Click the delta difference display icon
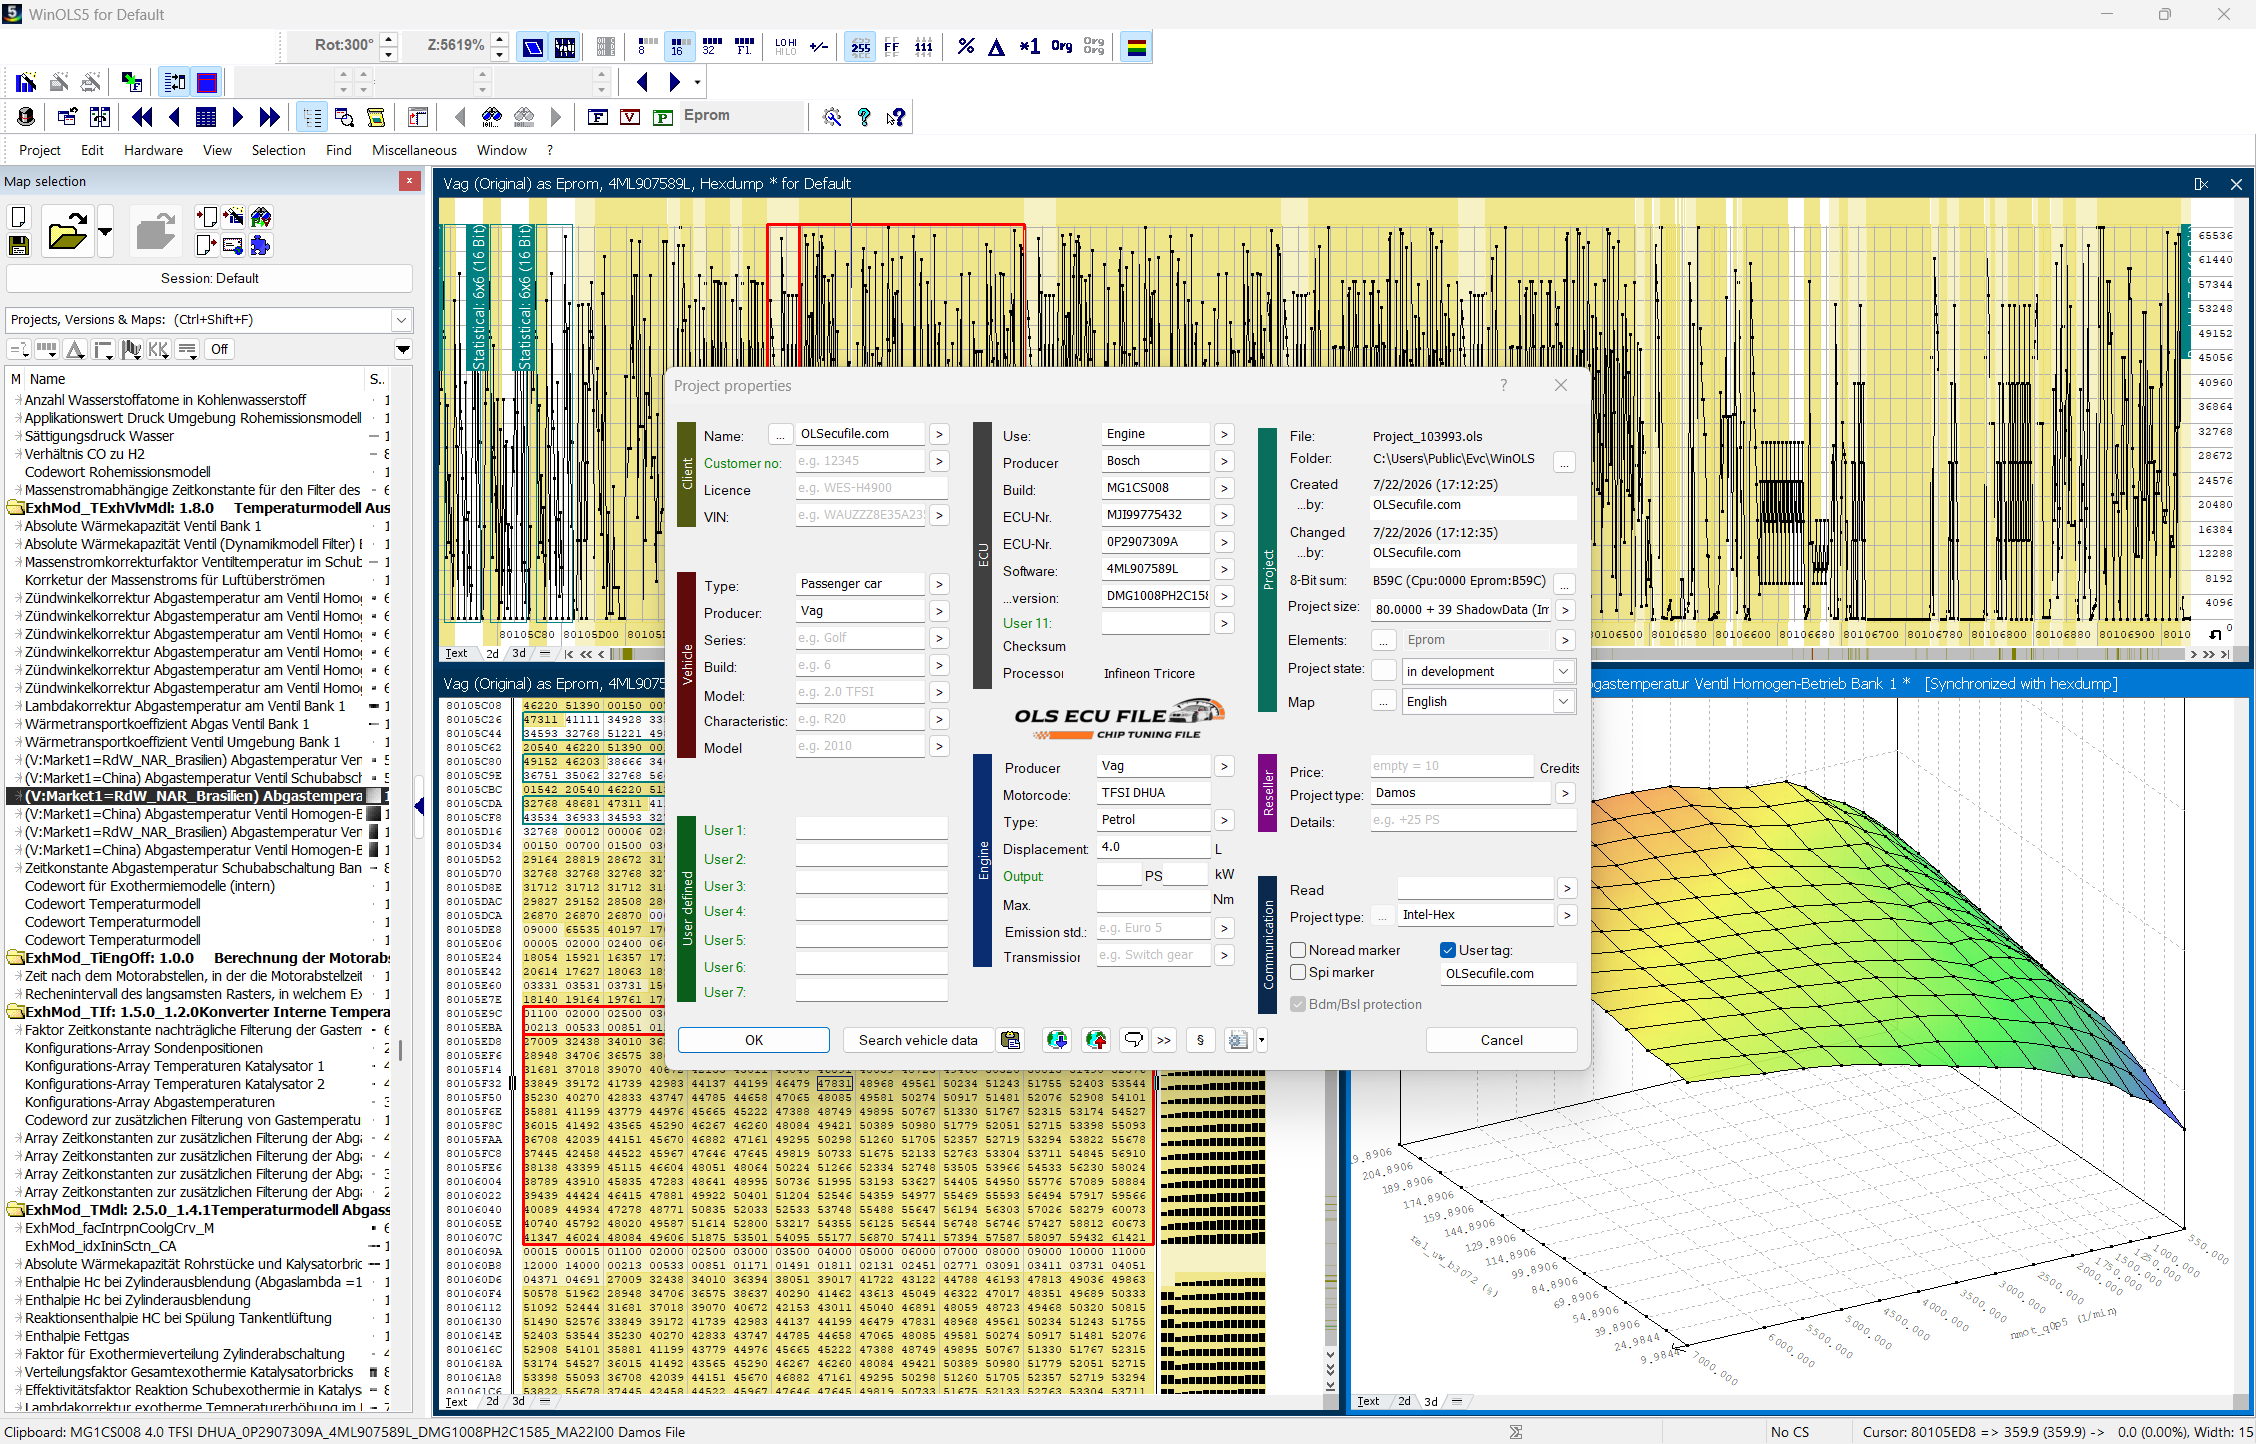Image resolution: width=2256 pixels, height=1444 pixels. [x=996, y=47]
